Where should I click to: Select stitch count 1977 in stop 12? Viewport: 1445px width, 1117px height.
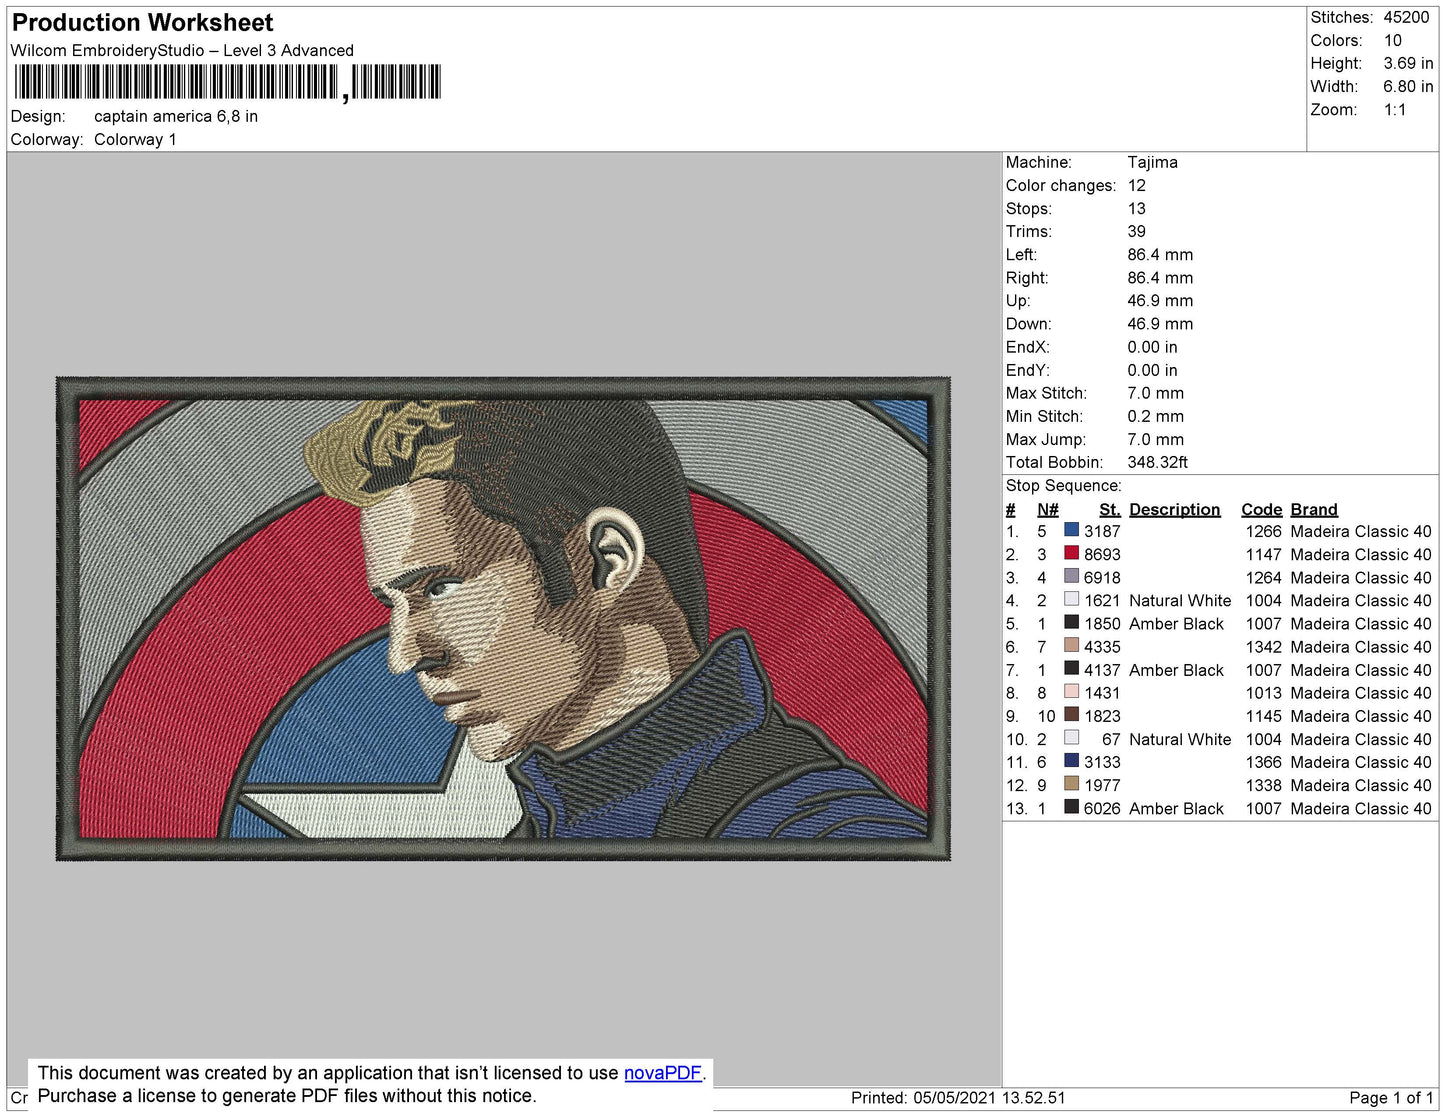click(x=1102, y=785)
